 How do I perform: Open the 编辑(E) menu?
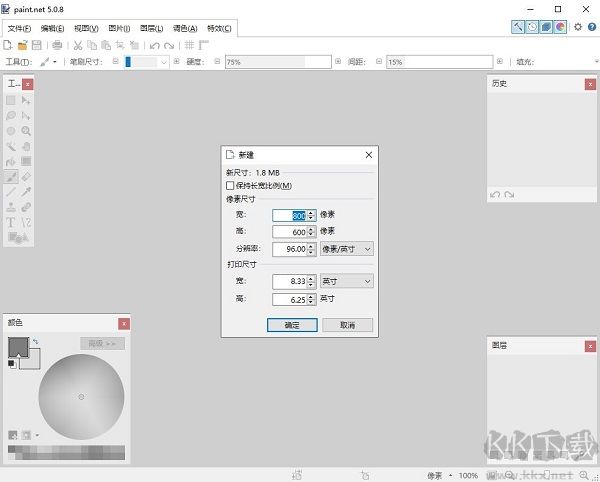point(52,28)
